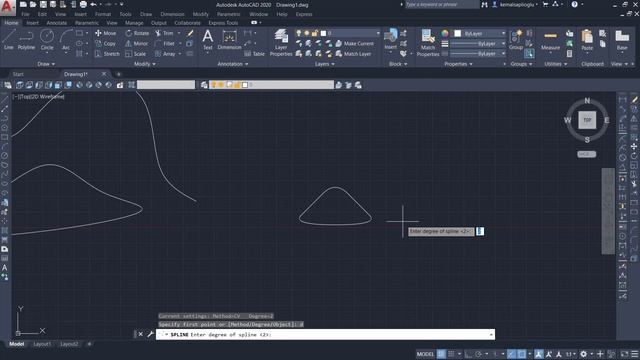This screenshot has width=640, height=360.
Task: Open the Annotate ribbon tab
Action: (56, 23)
